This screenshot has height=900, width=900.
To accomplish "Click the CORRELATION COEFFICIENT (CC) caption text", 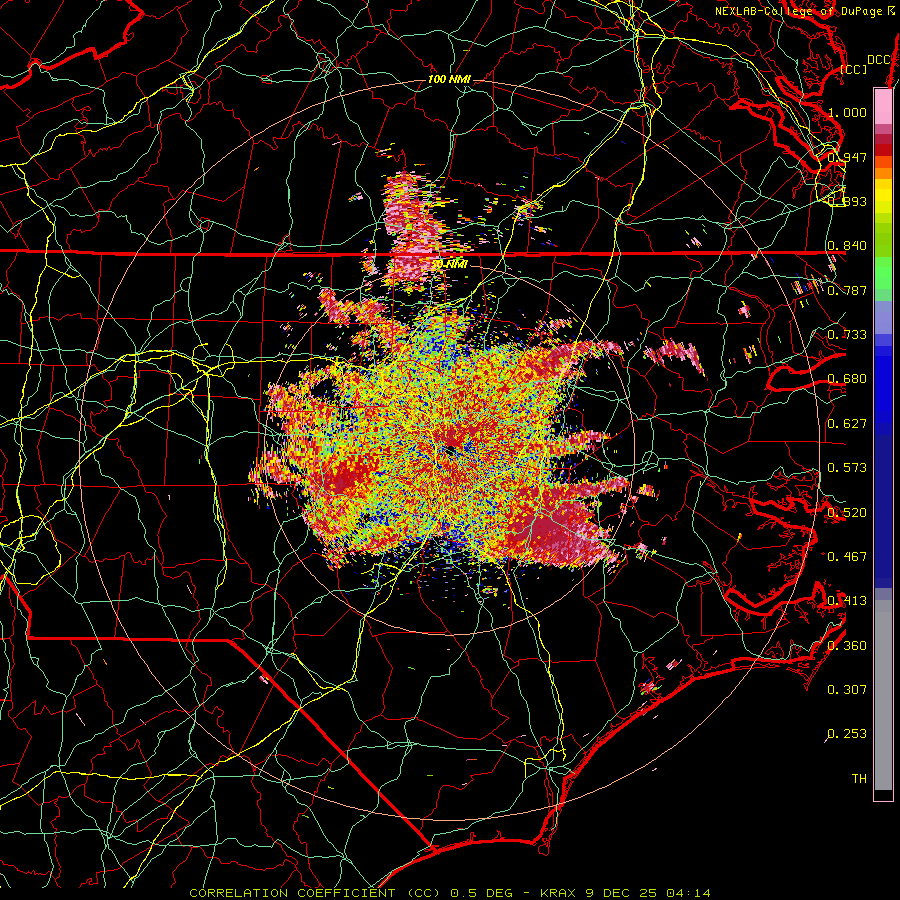I will pos(315,893).
